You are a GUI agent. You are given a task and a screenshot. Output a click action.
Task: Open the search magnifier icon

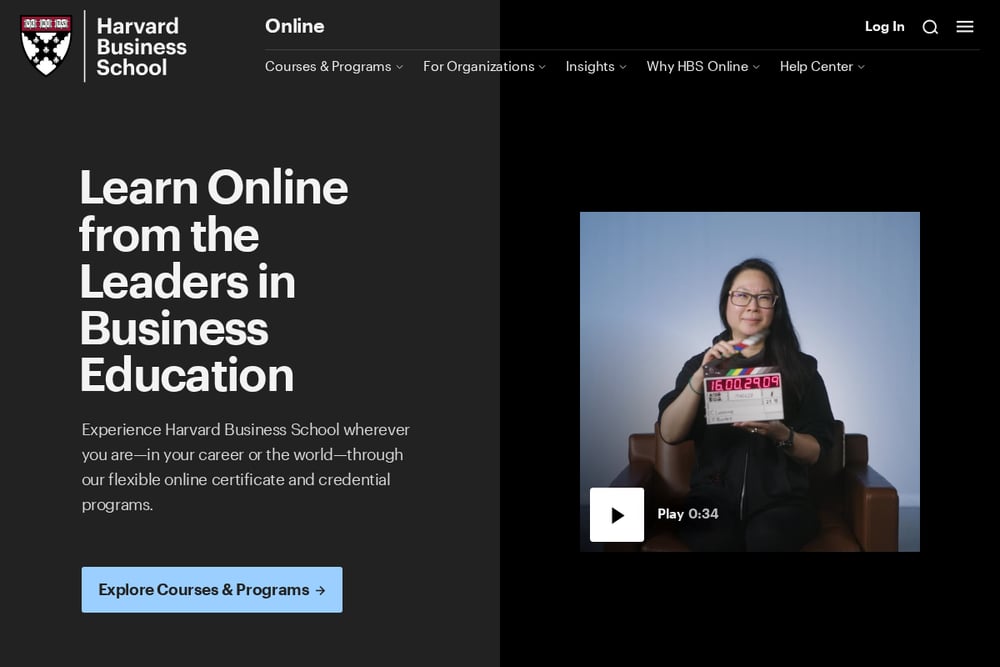930,27
